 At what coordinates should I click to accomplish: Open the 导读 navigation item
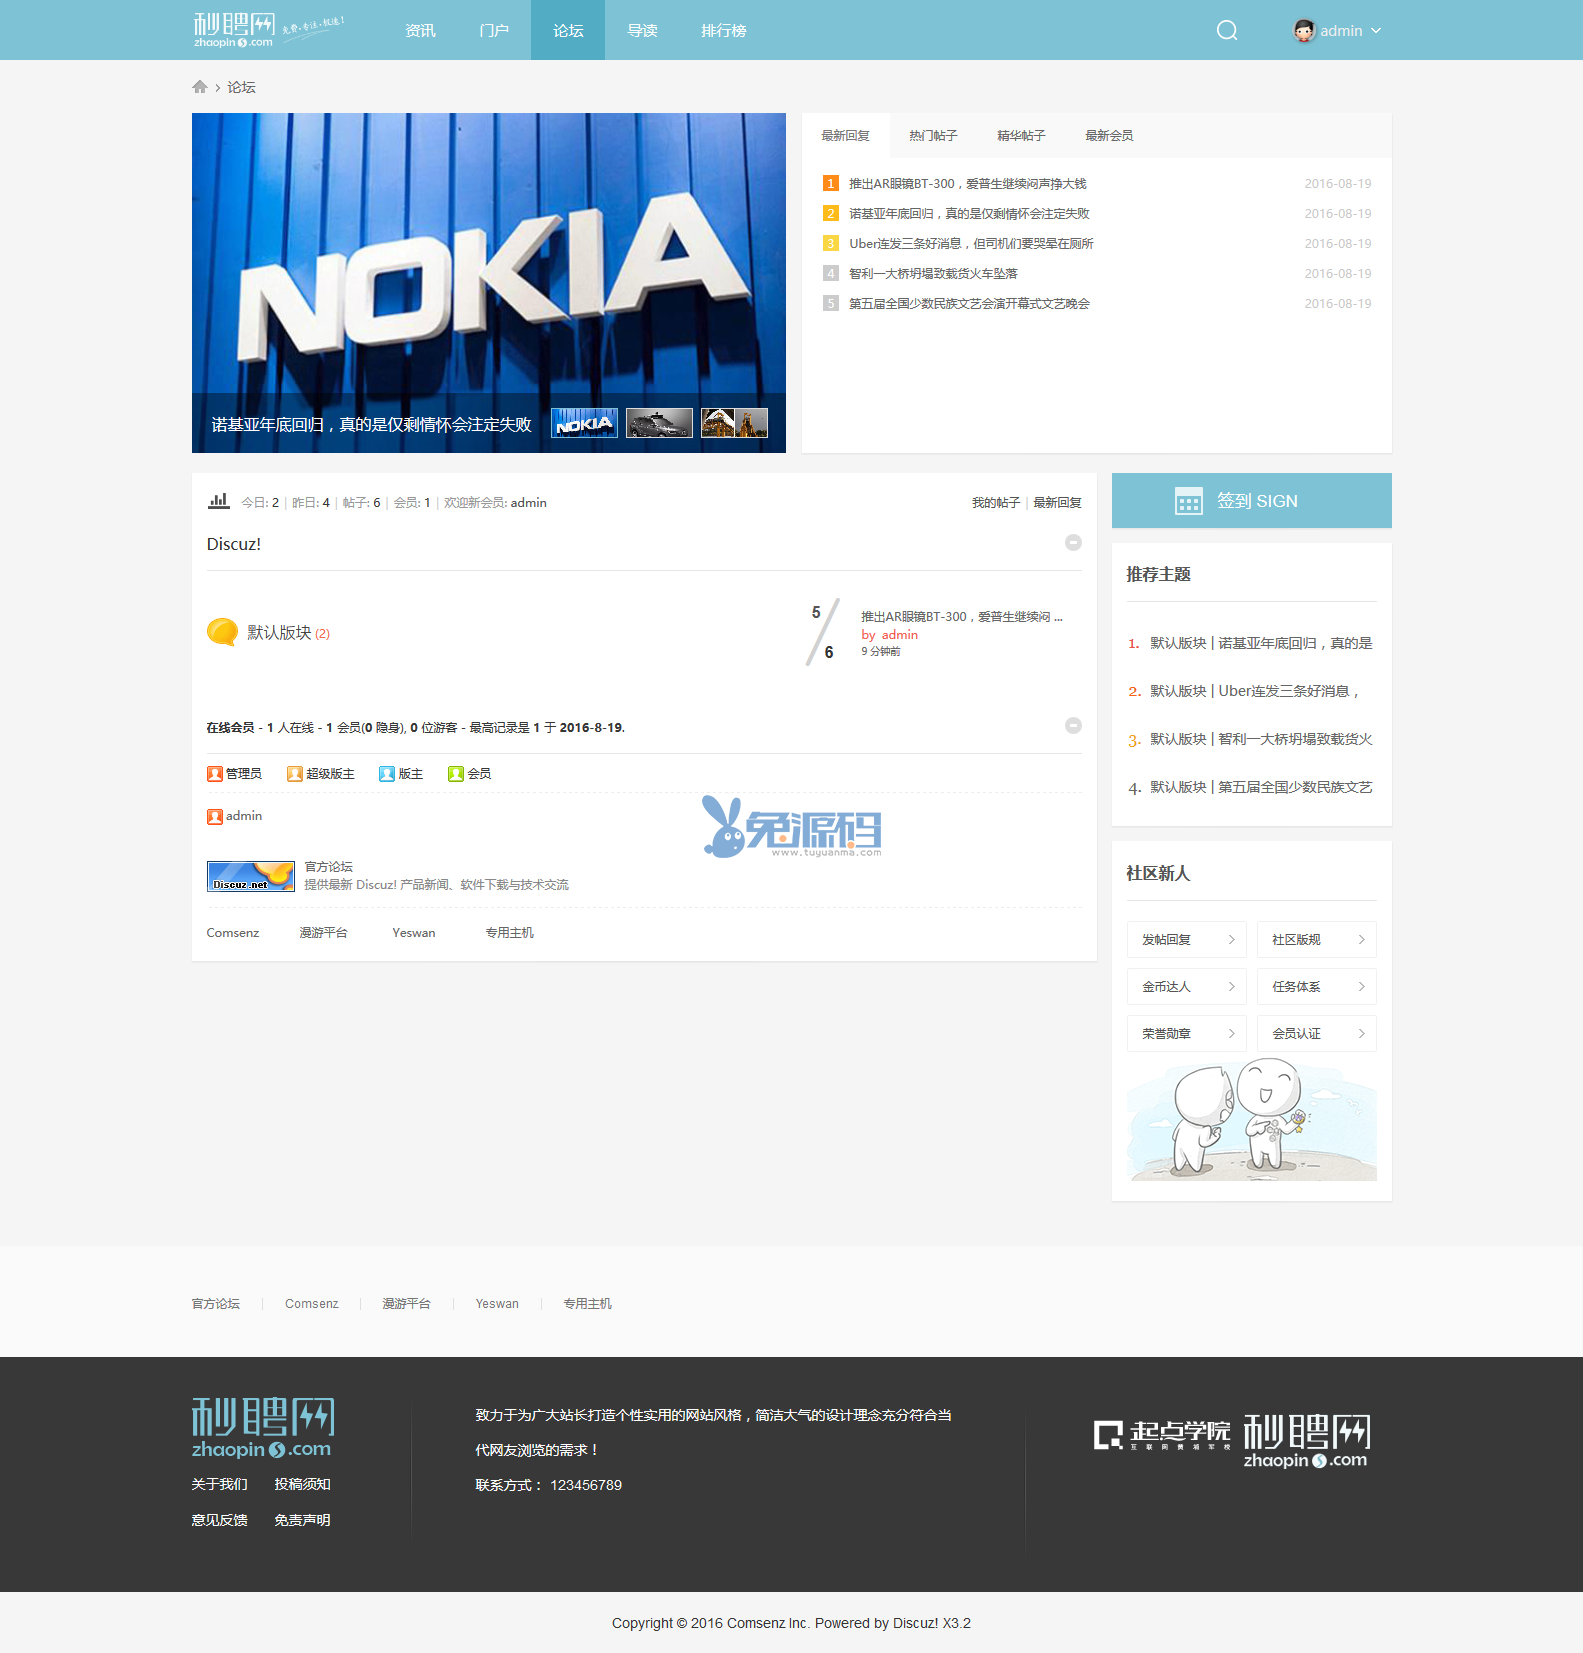pyautogui.click(x=642, y=31)
